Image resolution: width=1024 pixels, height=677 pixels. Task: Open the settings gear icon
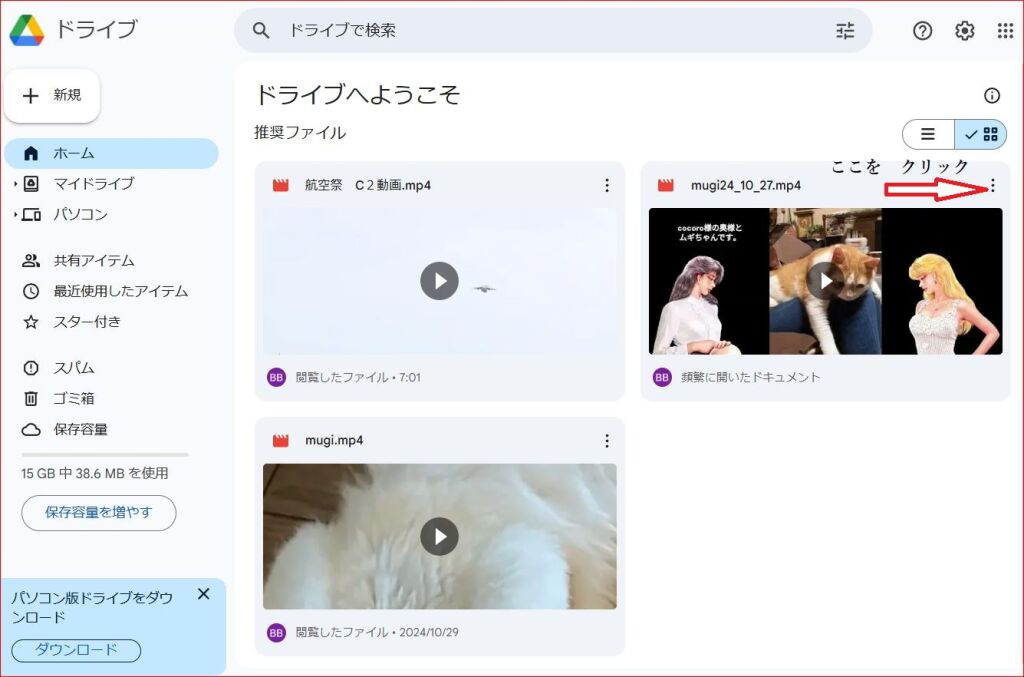[x=964, y=31]
